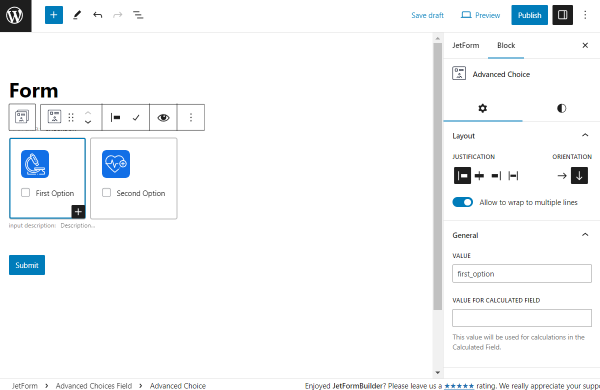This screenshot has height=390, width=600.
Task: Select the edit tools pencil icon
Action: (77, 15)
